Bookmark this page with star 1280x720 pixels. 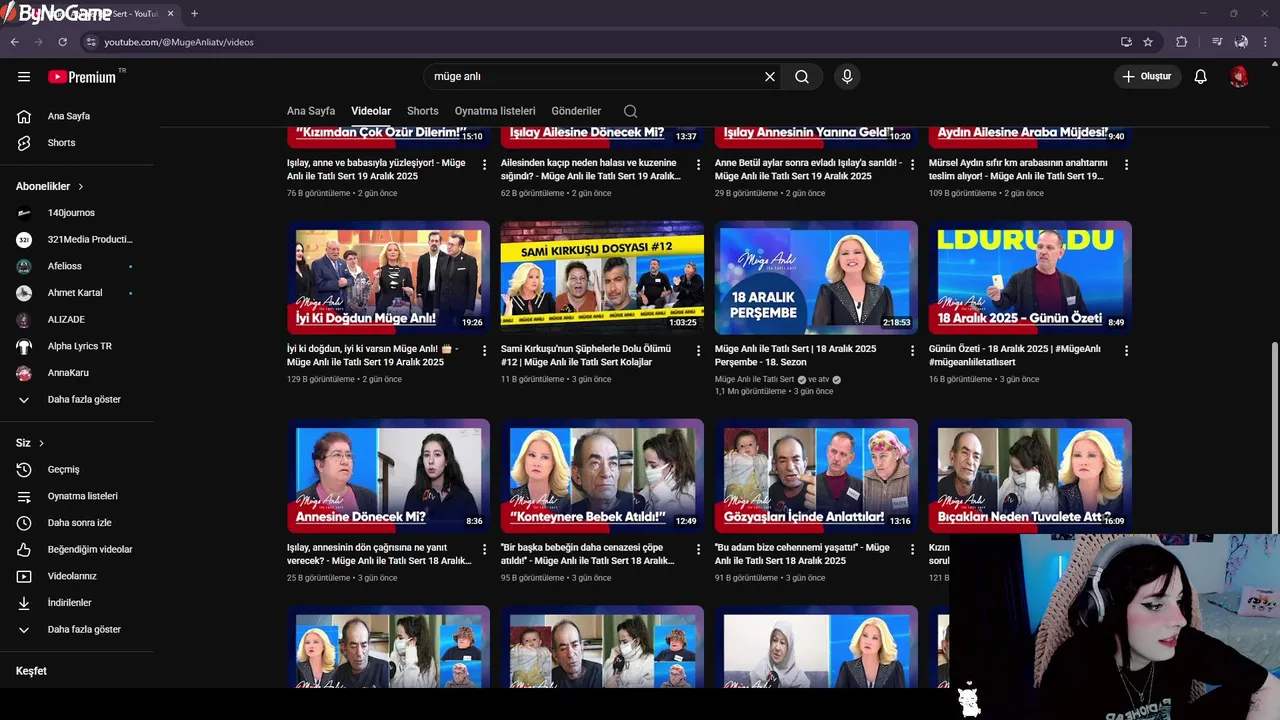click(1148, 42)
